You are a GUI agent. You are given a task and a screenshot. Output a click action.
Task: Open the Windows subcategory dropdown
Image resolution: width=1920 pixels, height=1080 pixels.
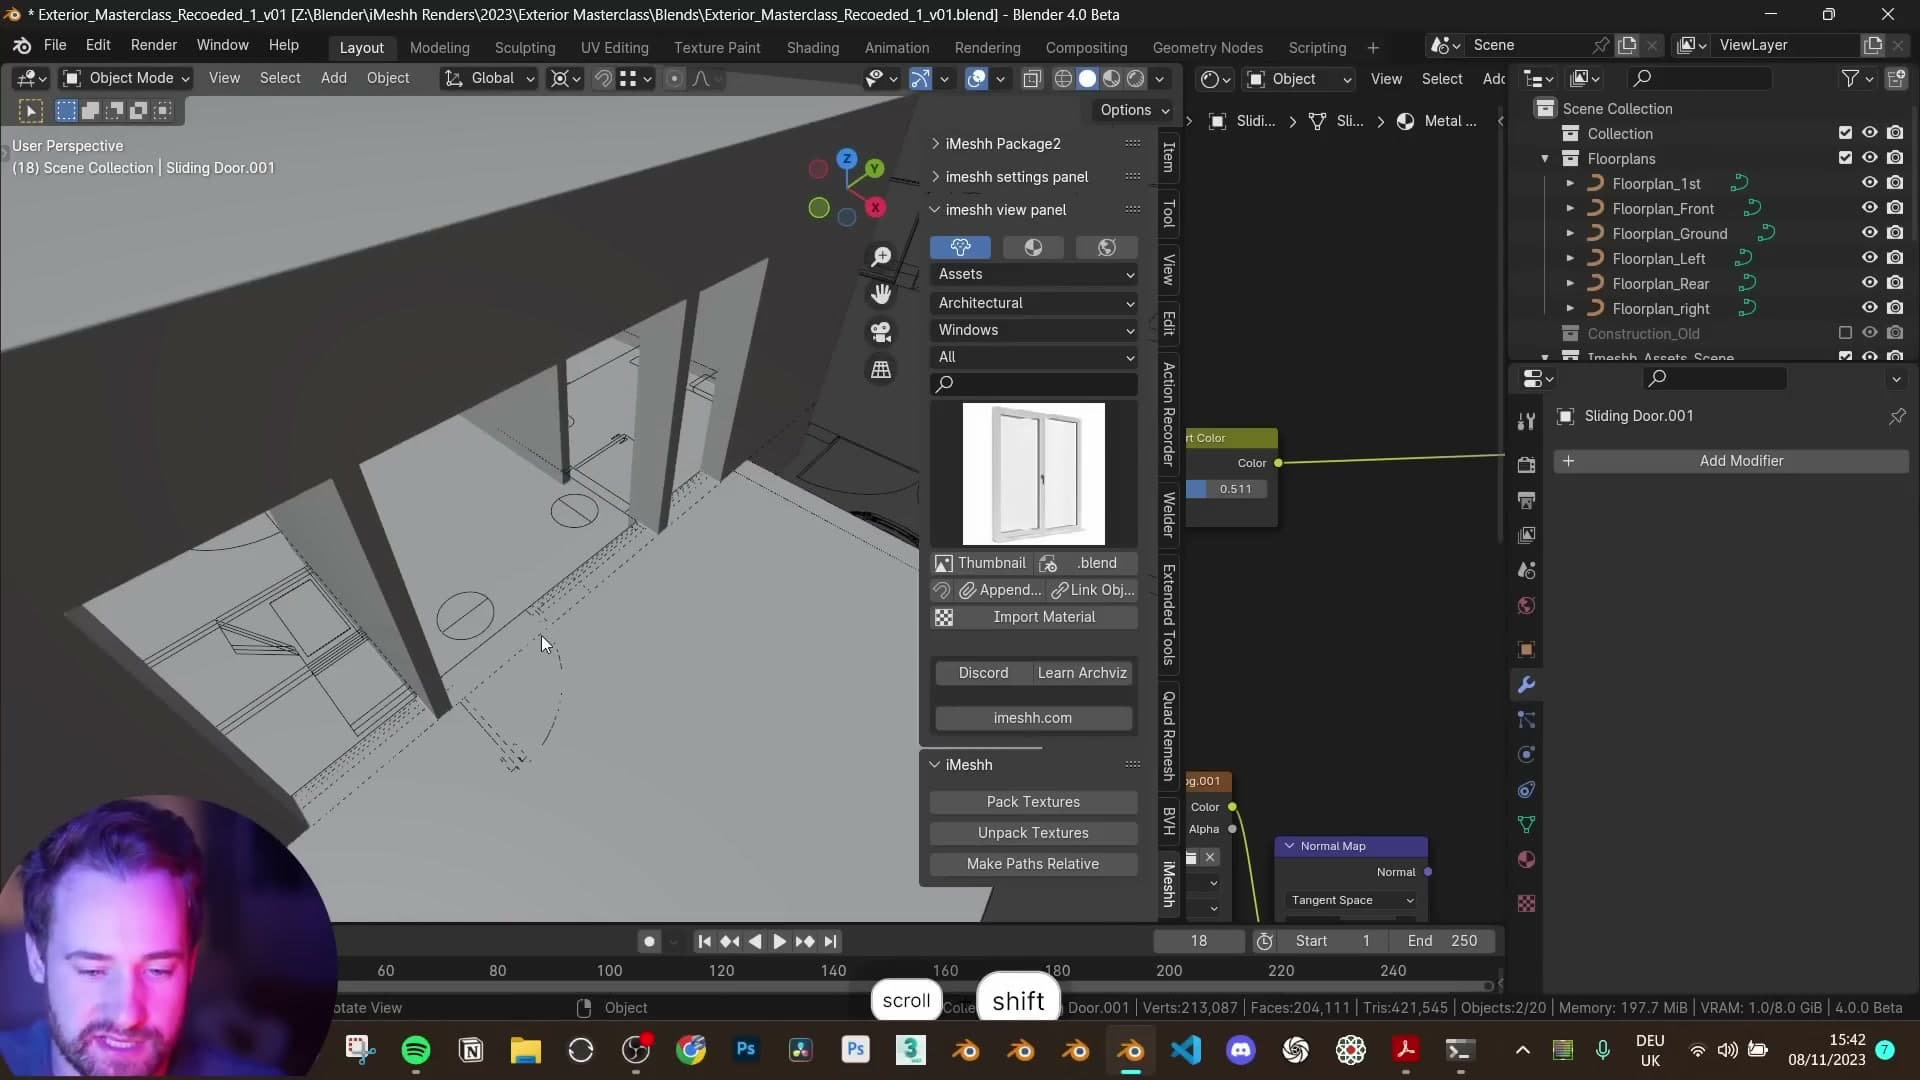1034,330
